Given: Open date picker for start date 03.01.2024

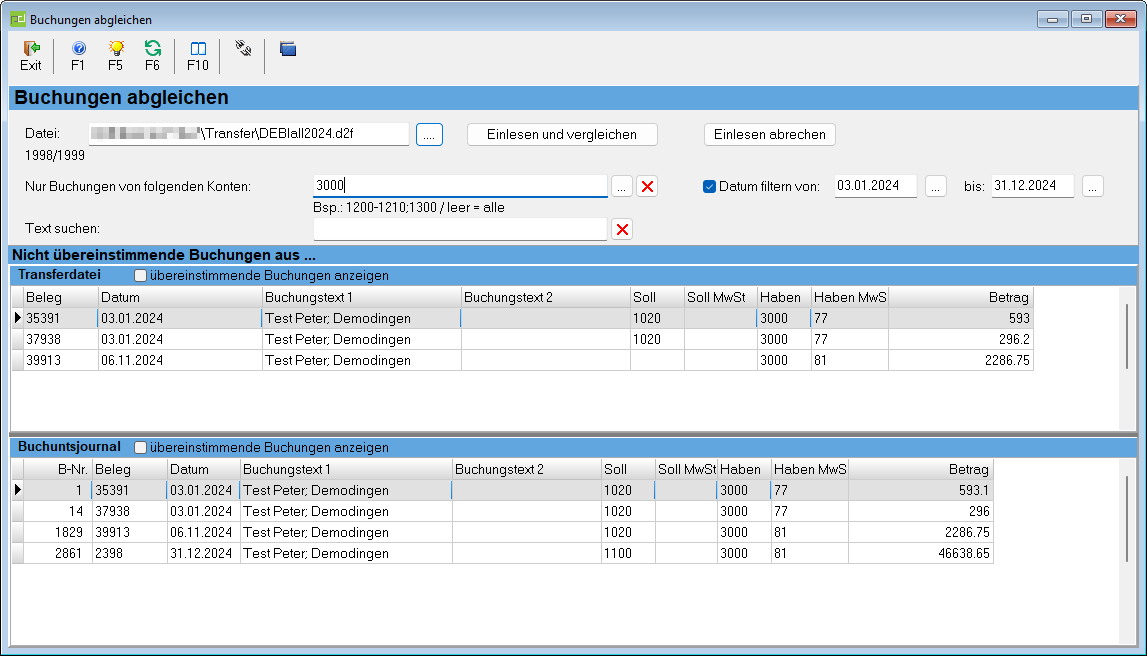Looking at the screenshot, I should pos(935,186).
